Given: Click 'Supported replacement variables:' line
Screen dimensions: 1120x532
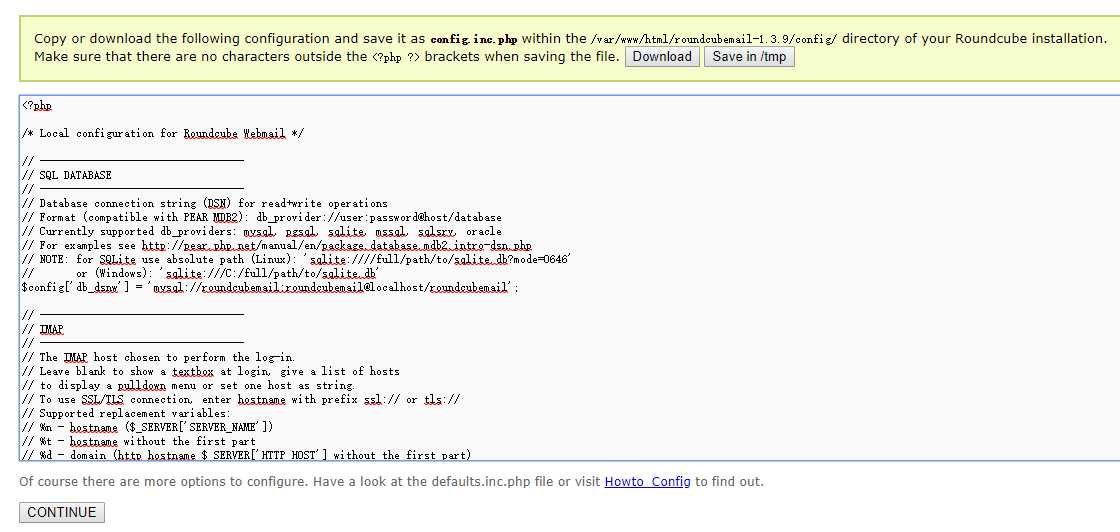Looking at the screenshot, I should (126, 413).
